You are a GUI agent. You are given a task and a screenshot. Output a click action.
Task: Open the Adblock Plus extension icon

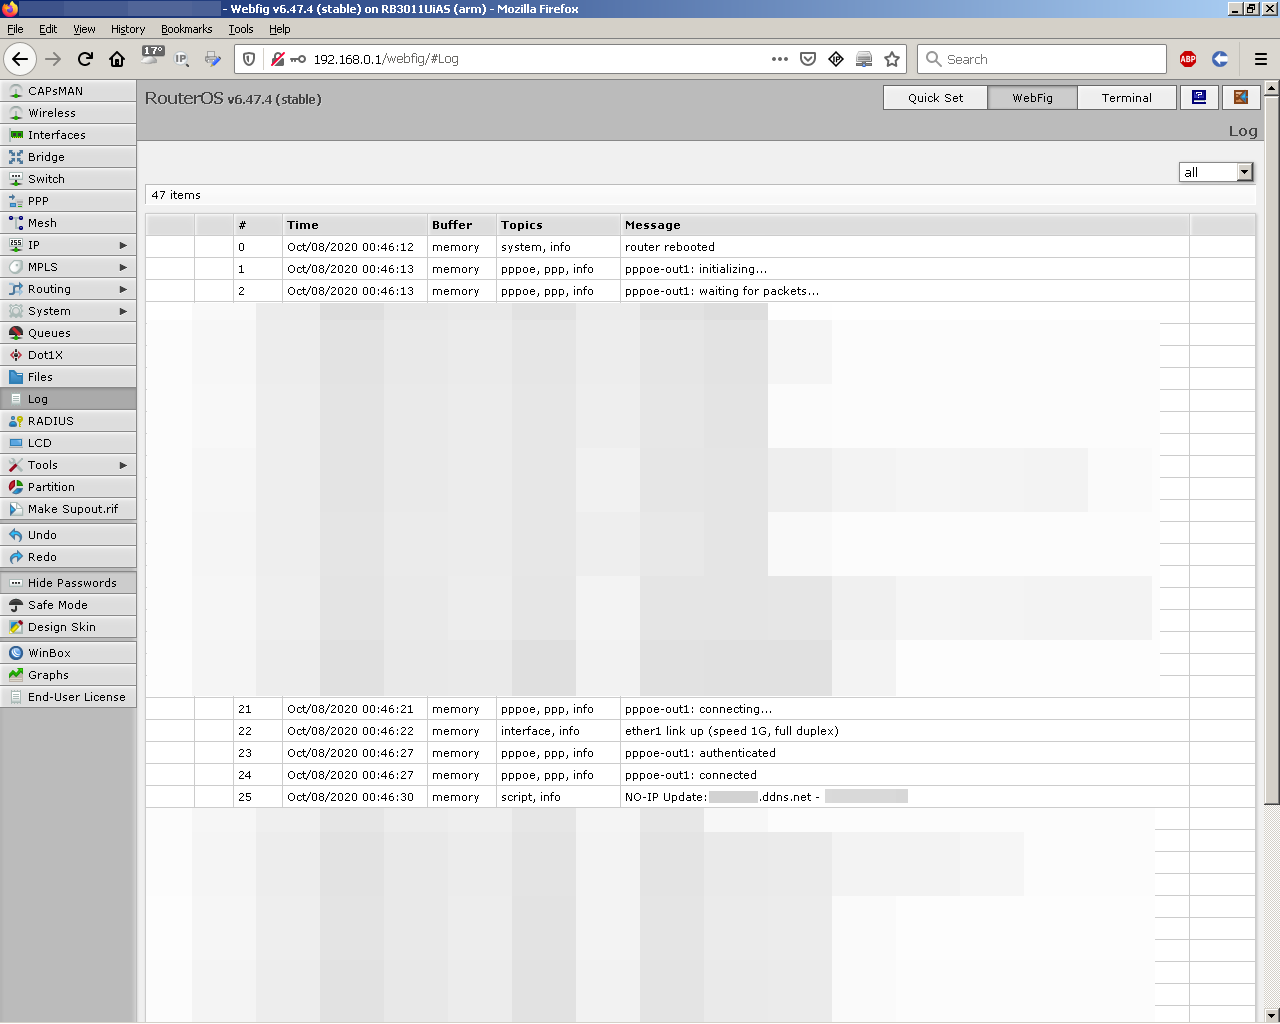[1188, 59]
